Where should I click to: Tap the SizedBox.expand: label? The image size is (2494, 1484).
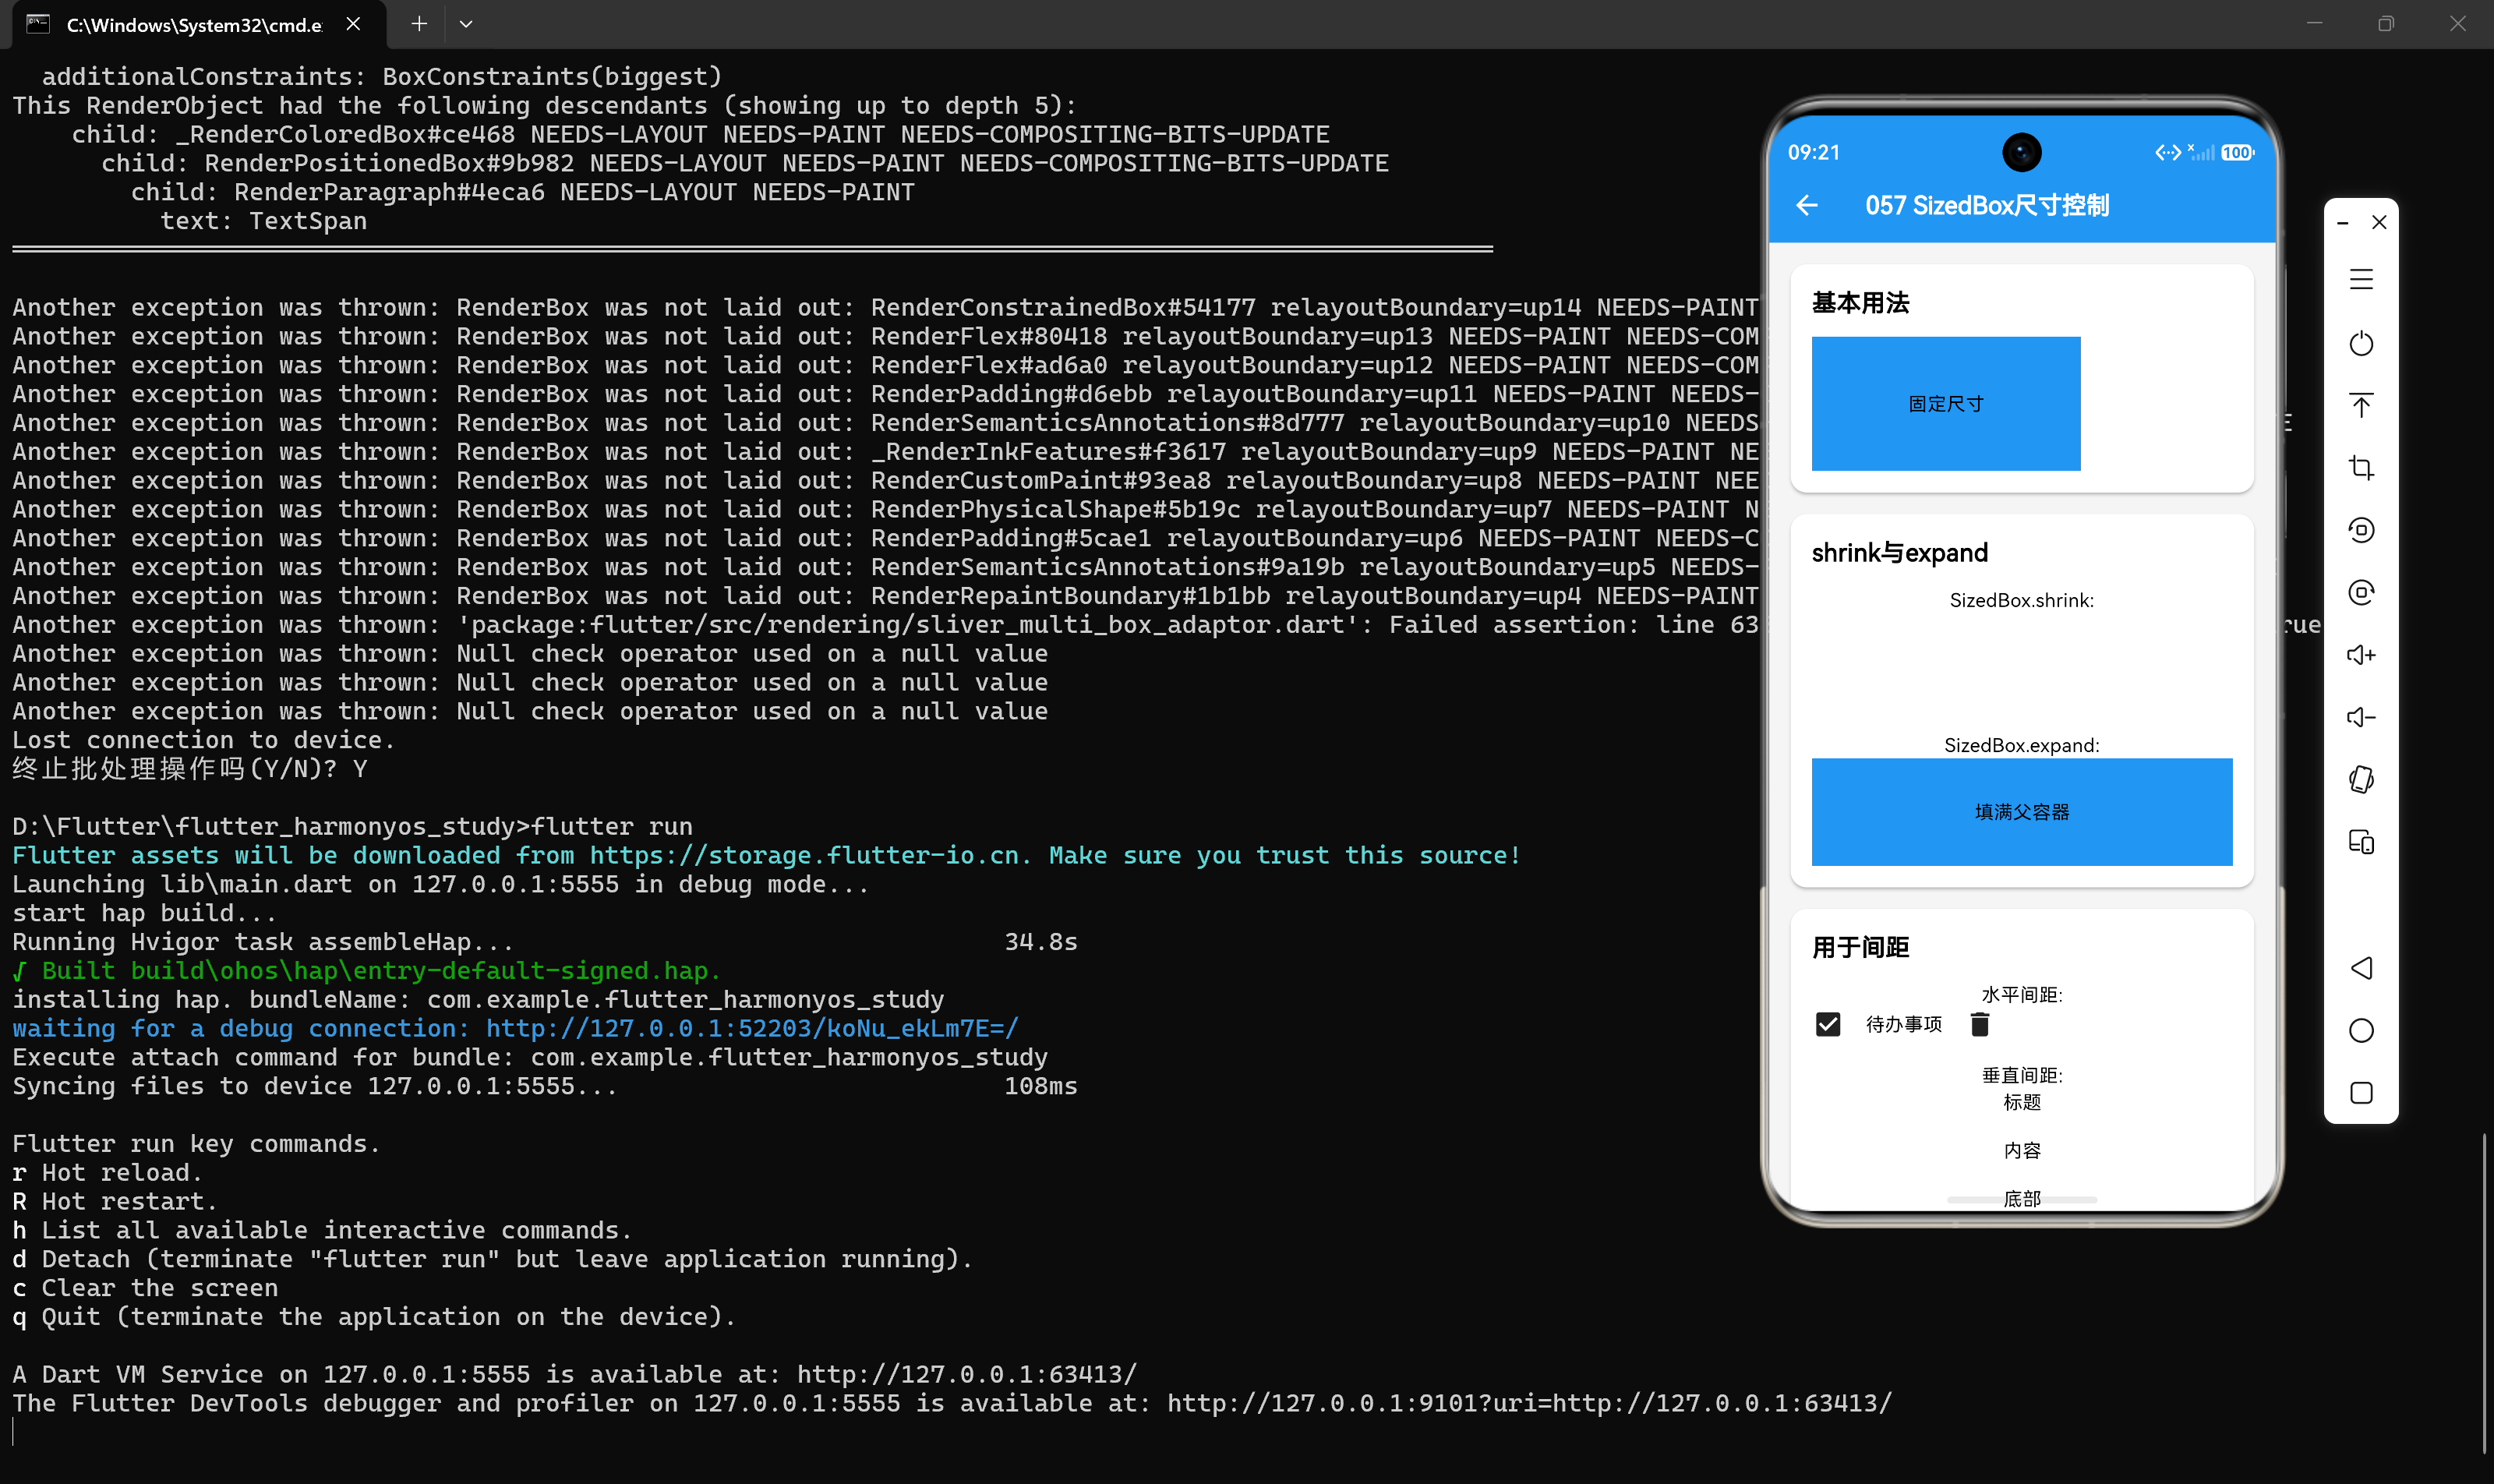tap(2021, 745)
